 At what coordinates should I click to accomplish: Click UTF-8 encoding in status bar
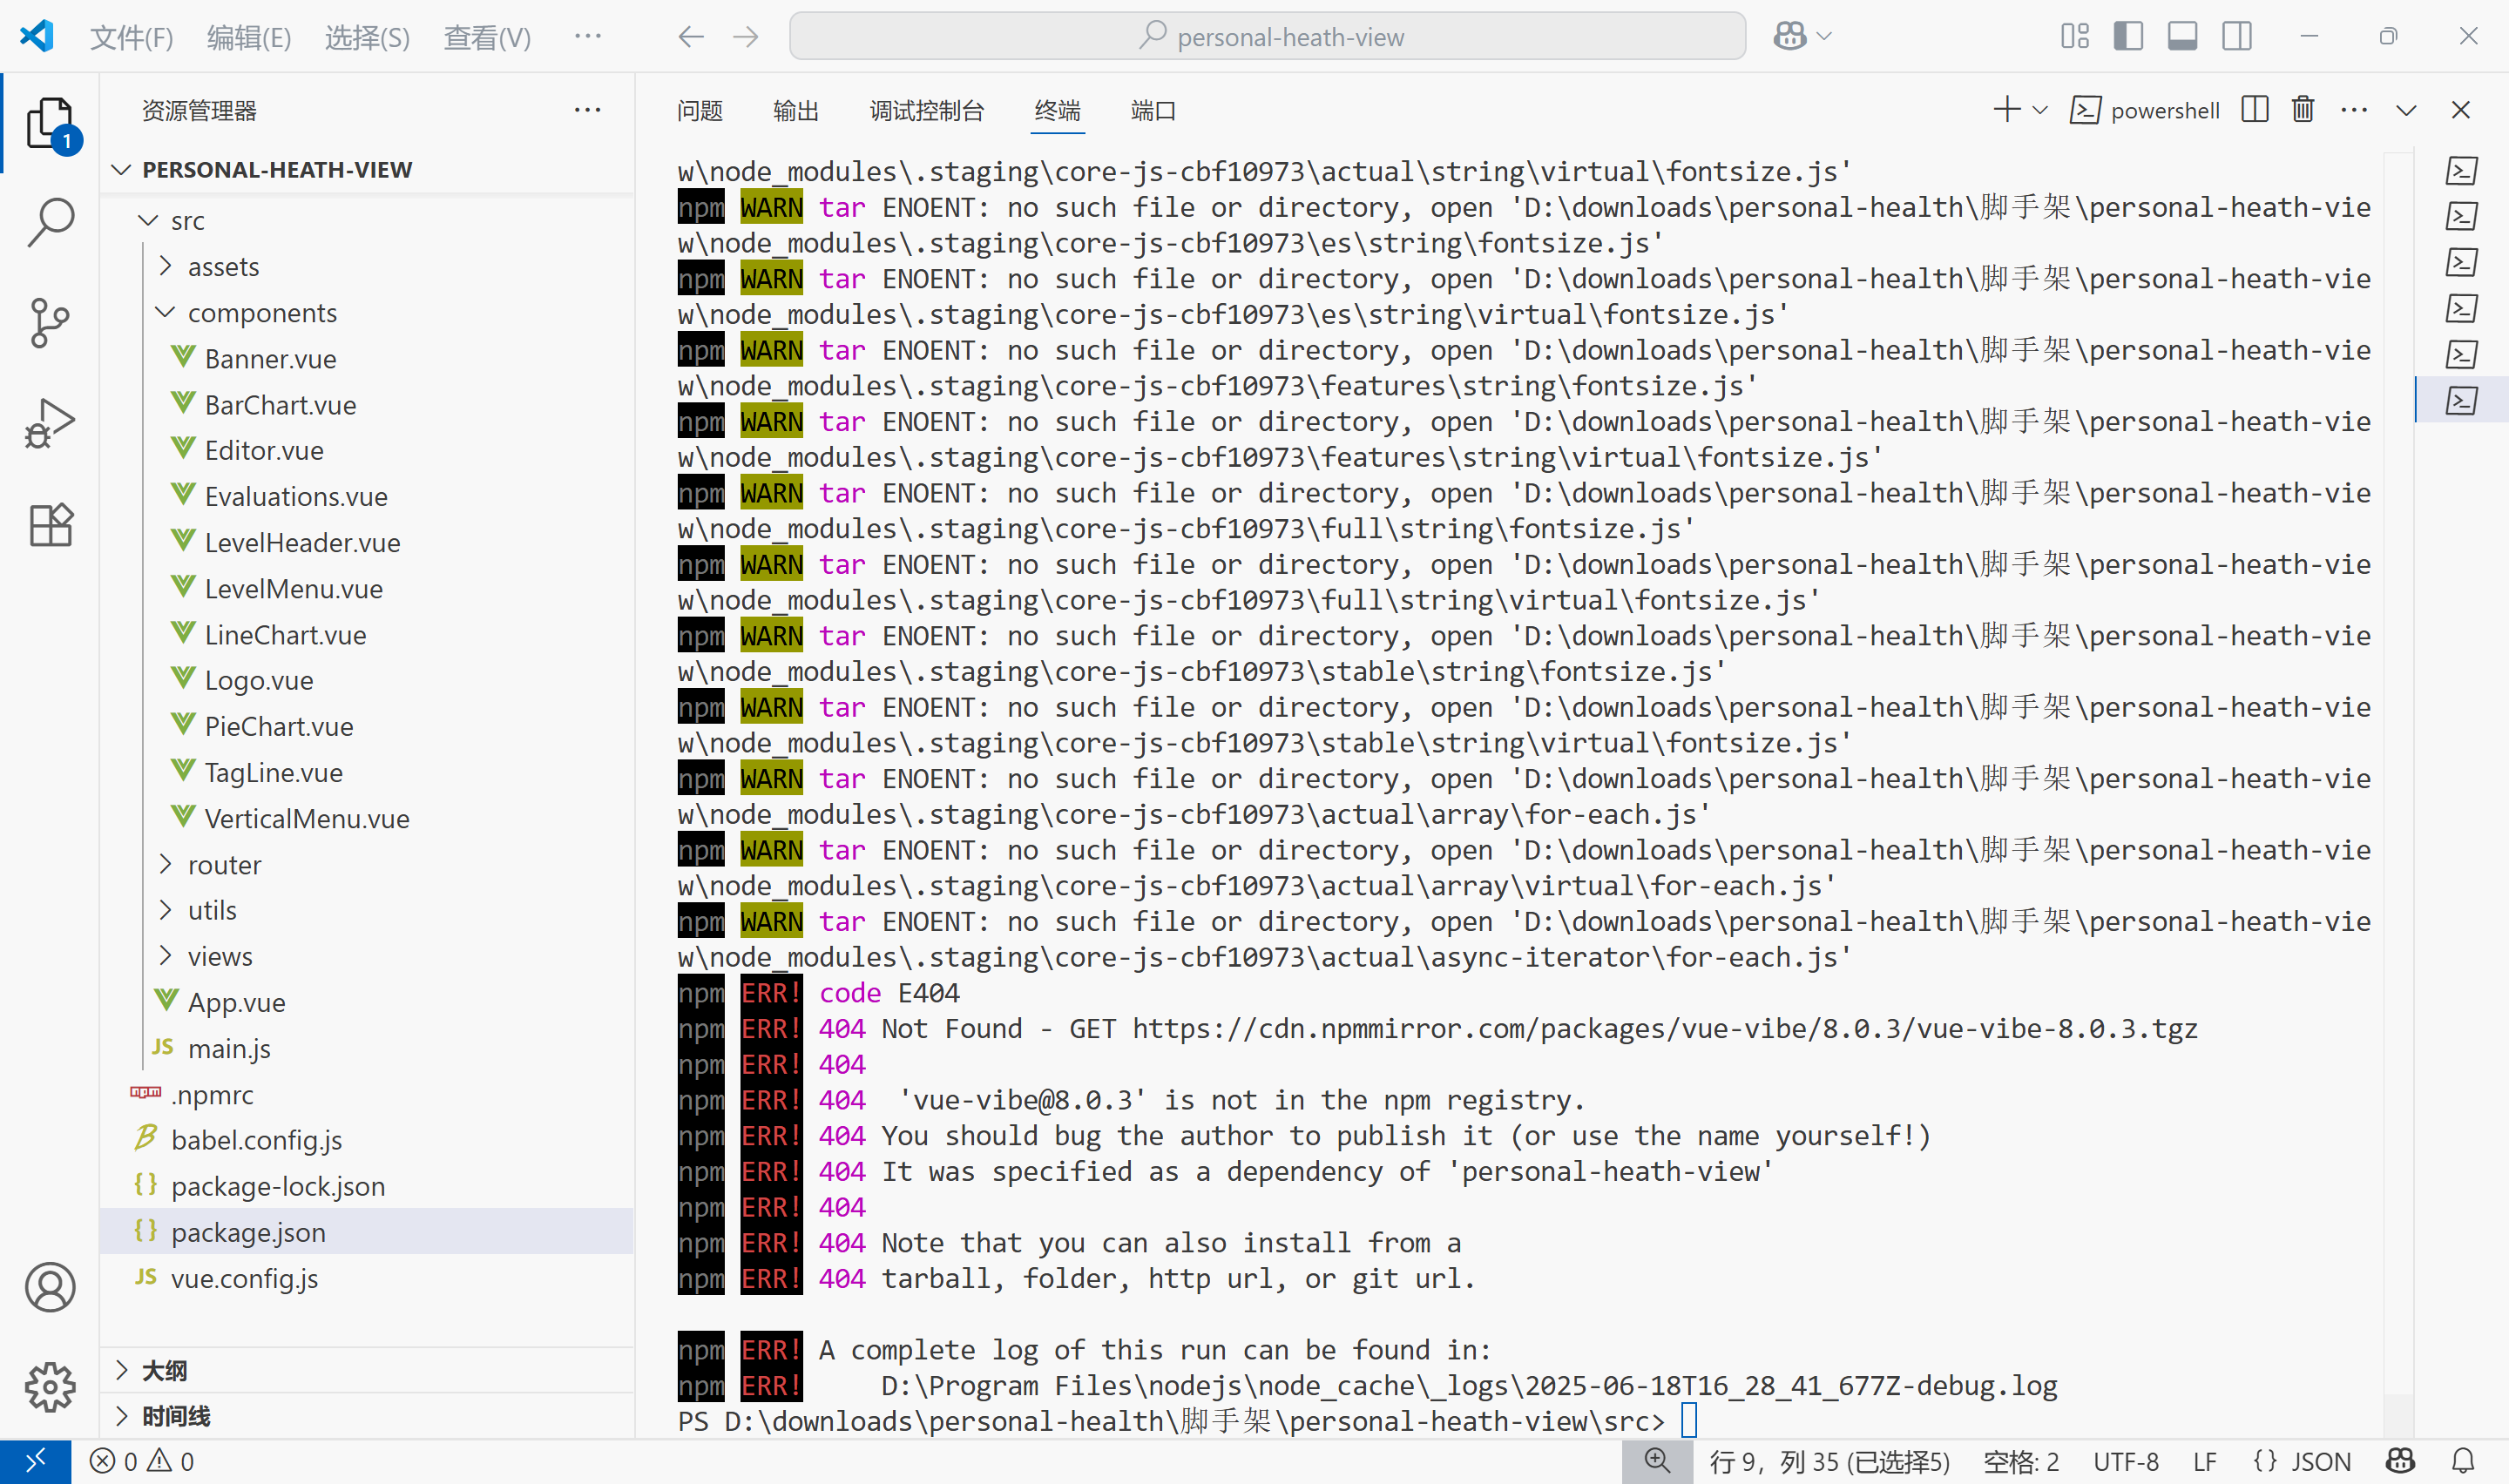(2126, 1461)
